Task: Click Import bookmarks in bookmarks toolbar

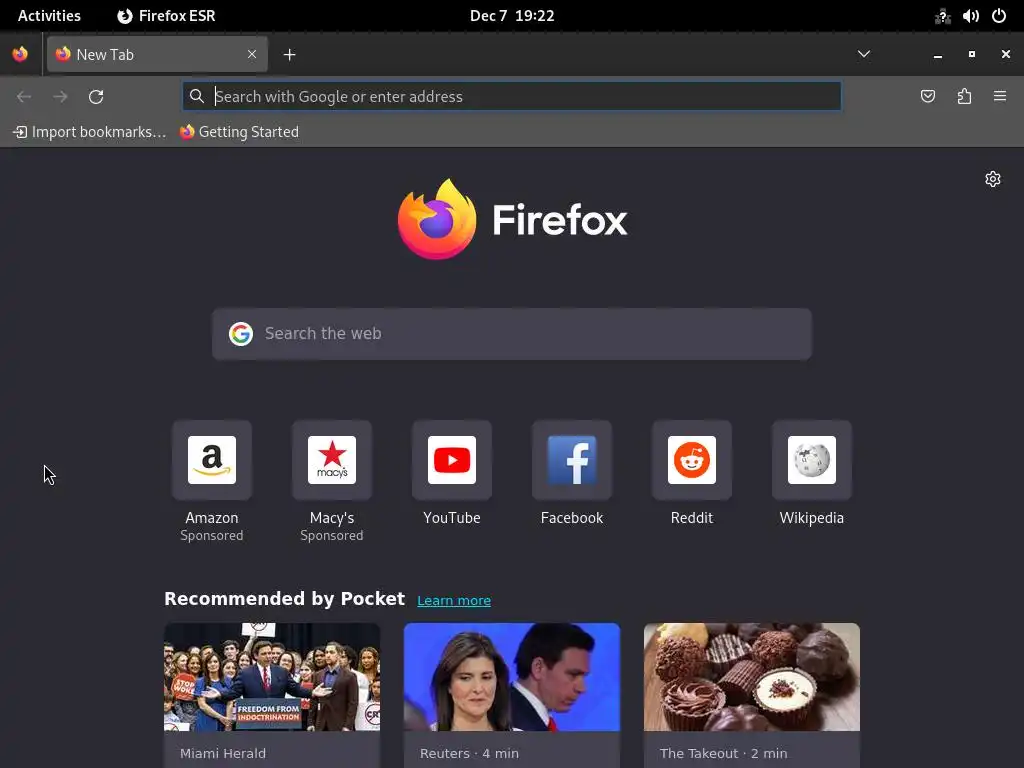Action: point(89,132)
